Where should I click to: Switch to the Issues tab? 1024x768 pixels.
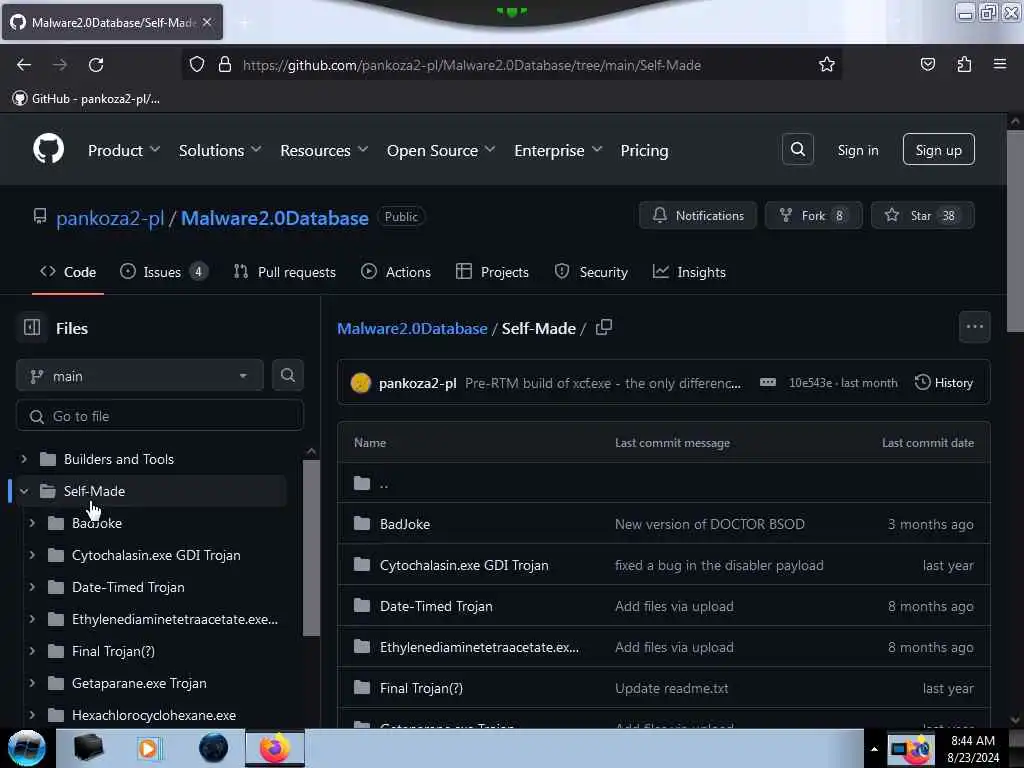[164, 272]
